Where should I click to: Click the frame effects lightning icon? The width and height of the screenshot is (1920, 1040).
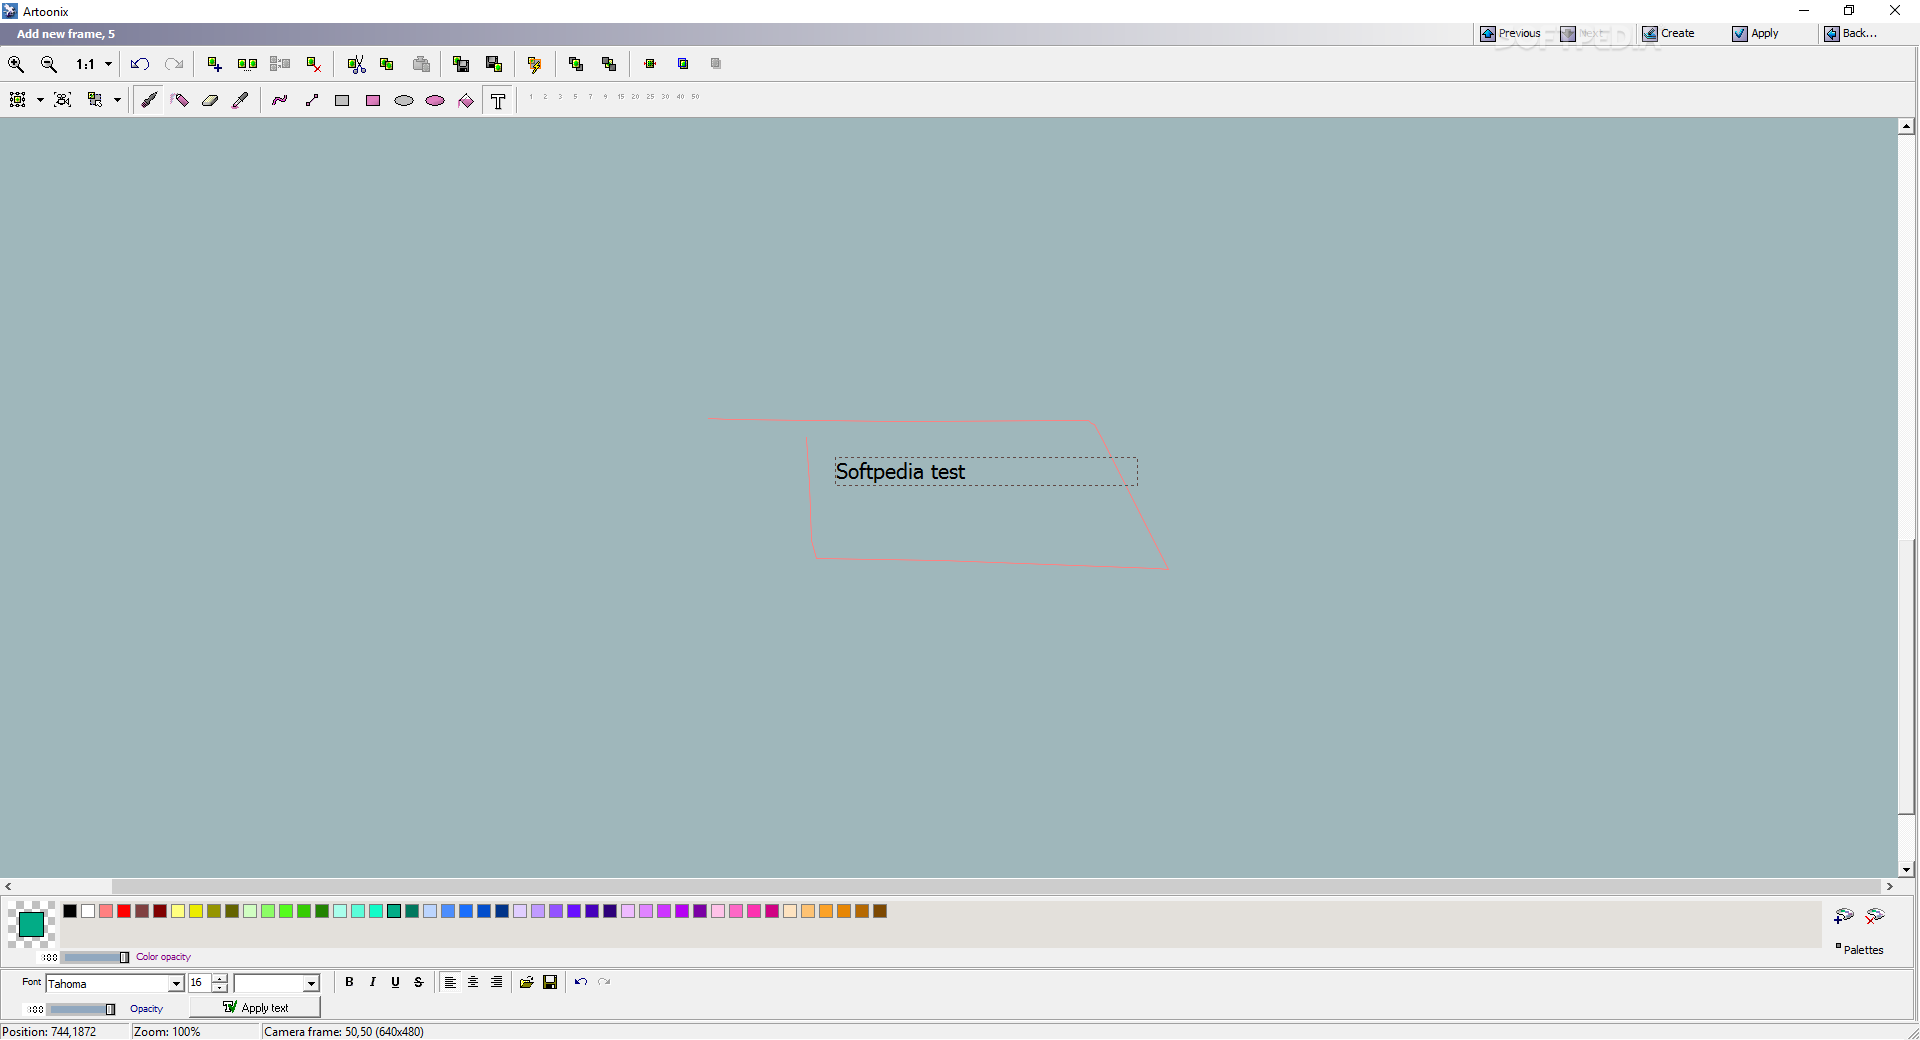coord(535,64)
